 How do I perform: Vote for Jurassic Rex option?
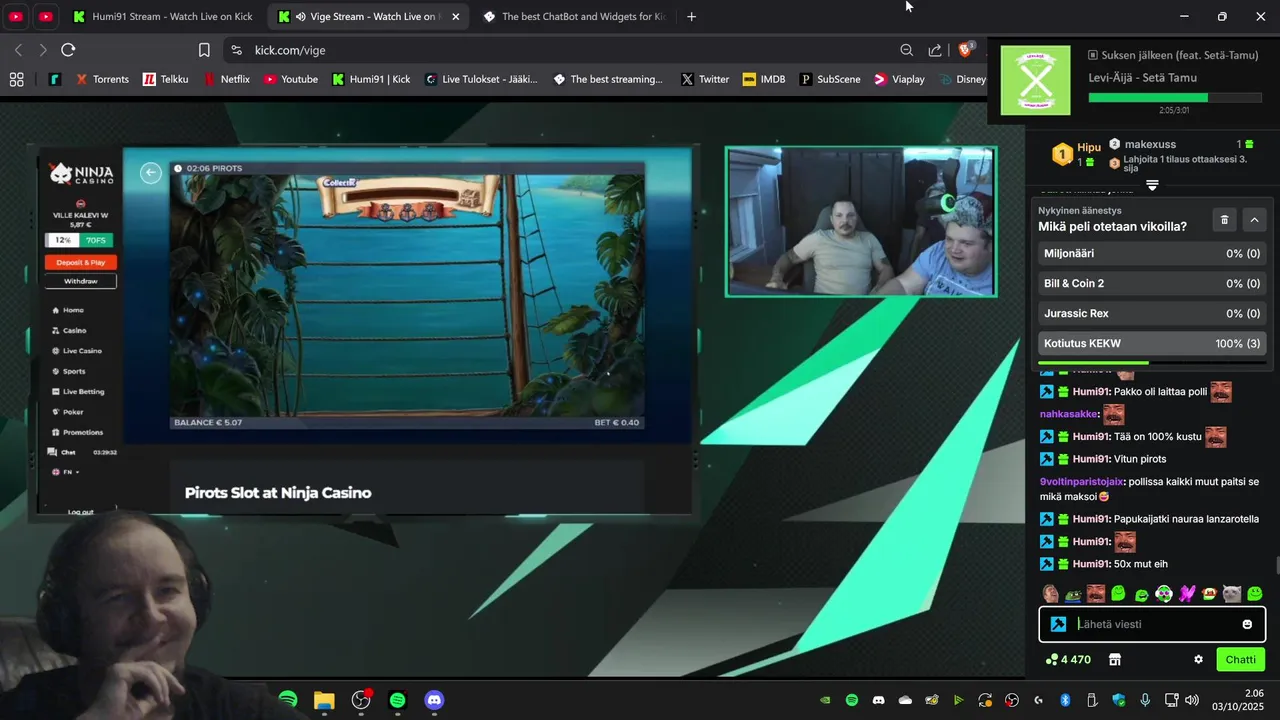(x=1152, y=314)
